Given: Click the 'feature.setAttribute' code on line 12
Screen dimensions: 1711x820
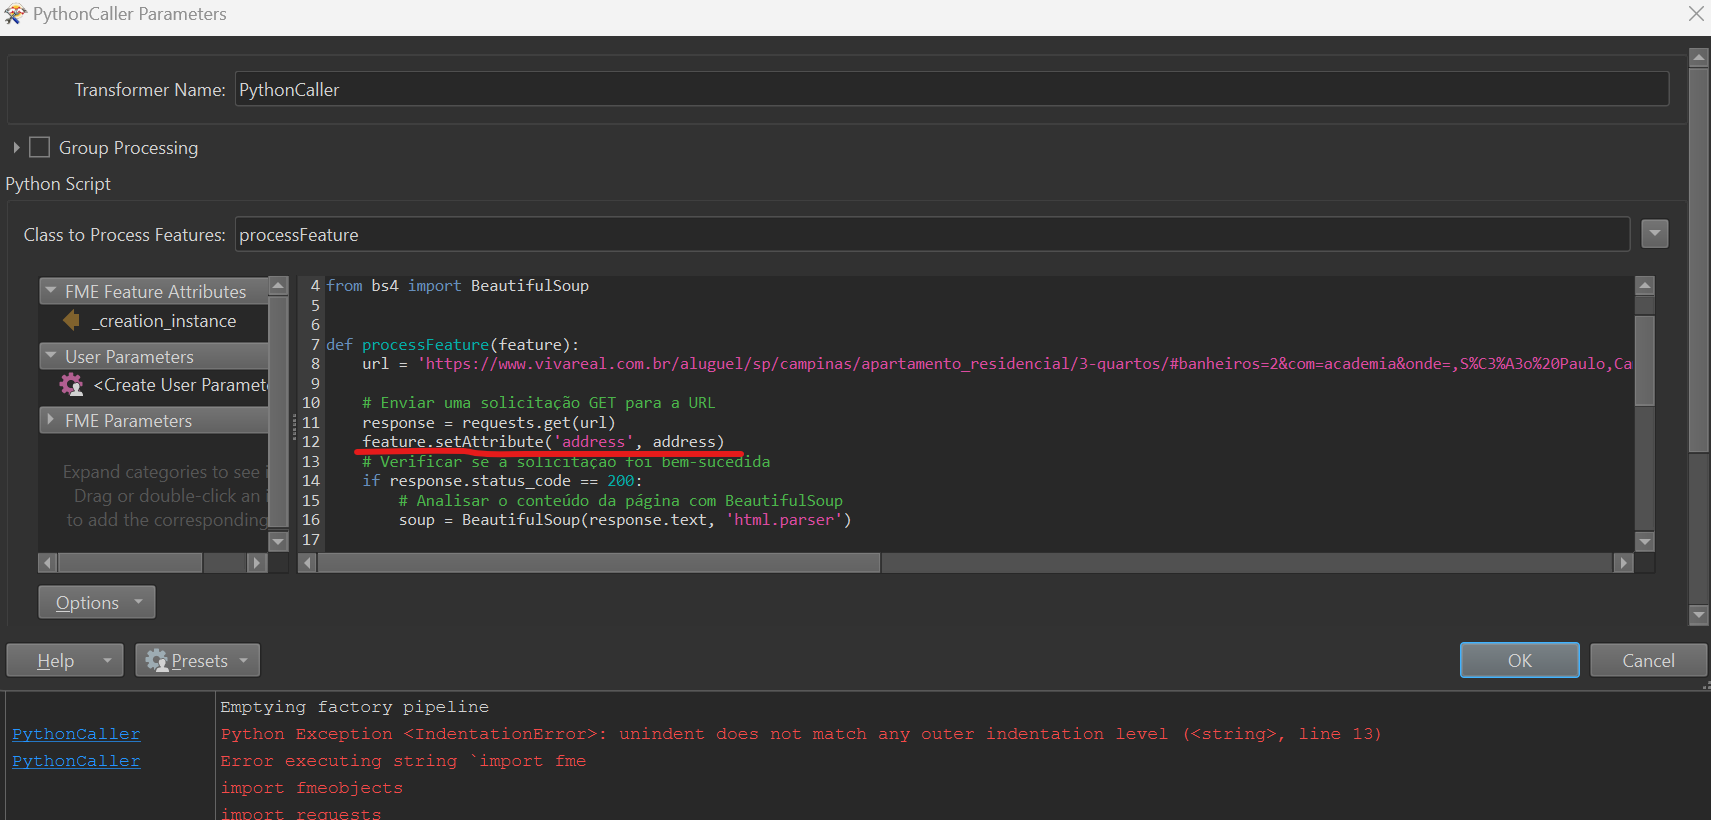Looking at the screenshot, I should pyautogui.click(x=543, y=442).
